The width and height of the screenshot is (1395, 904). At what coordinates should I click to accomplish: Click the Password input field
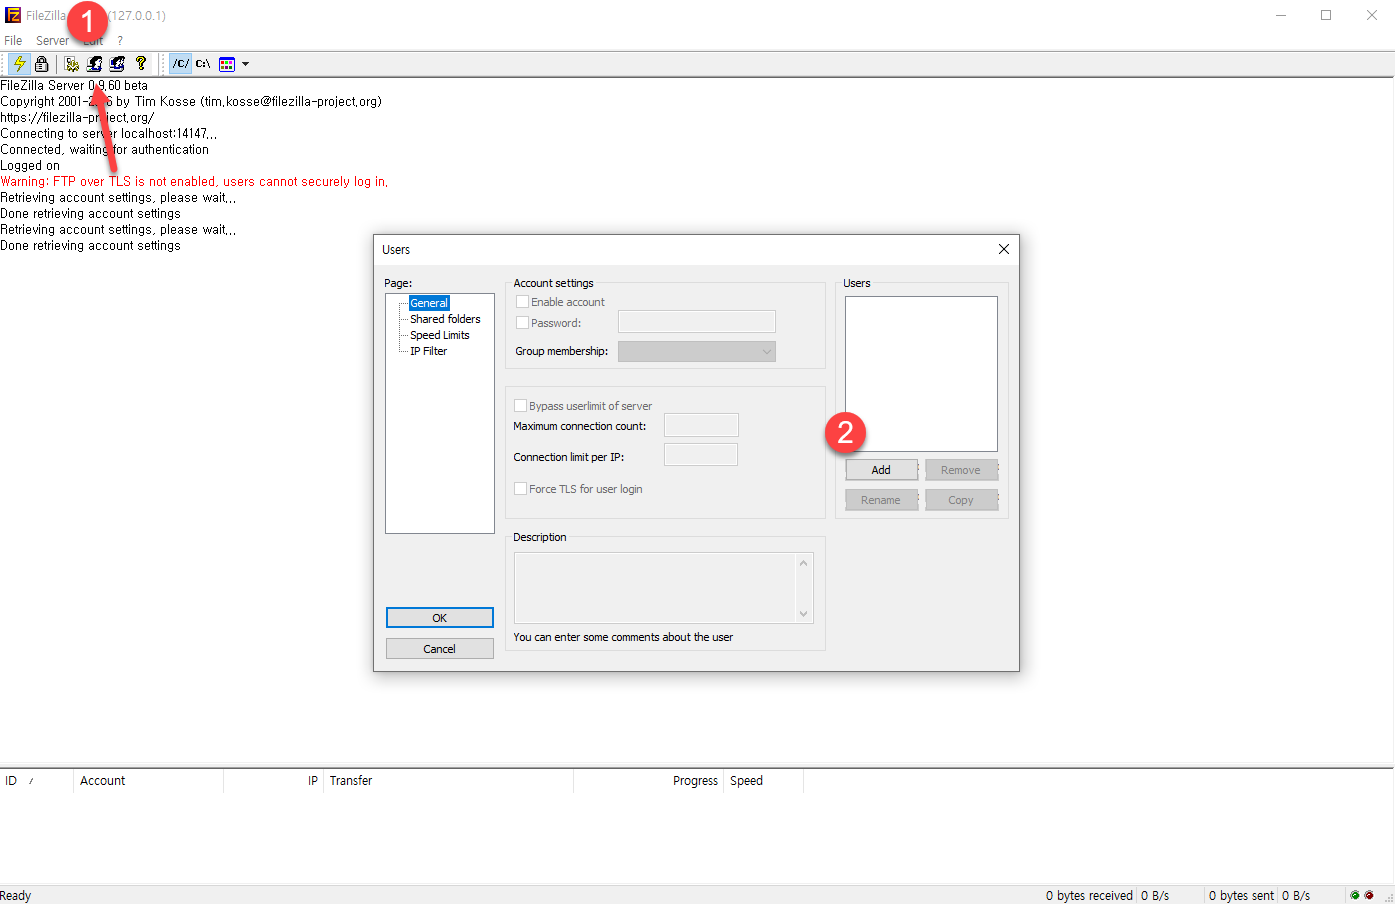pyautogui.click(x=697, y=321)
